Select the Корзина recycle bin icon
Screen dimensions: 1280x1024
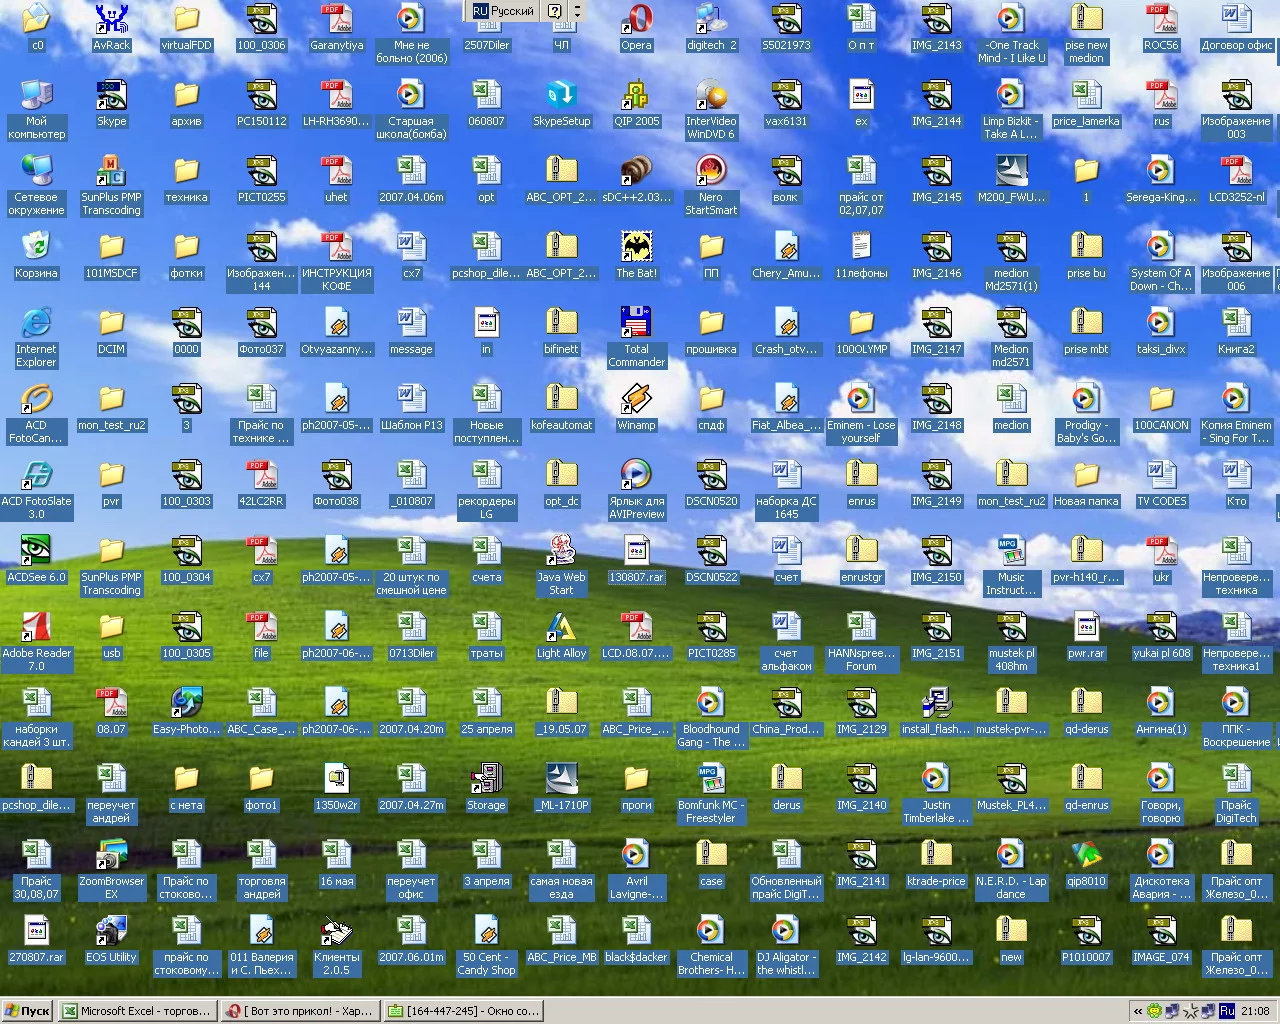point(36,254)
